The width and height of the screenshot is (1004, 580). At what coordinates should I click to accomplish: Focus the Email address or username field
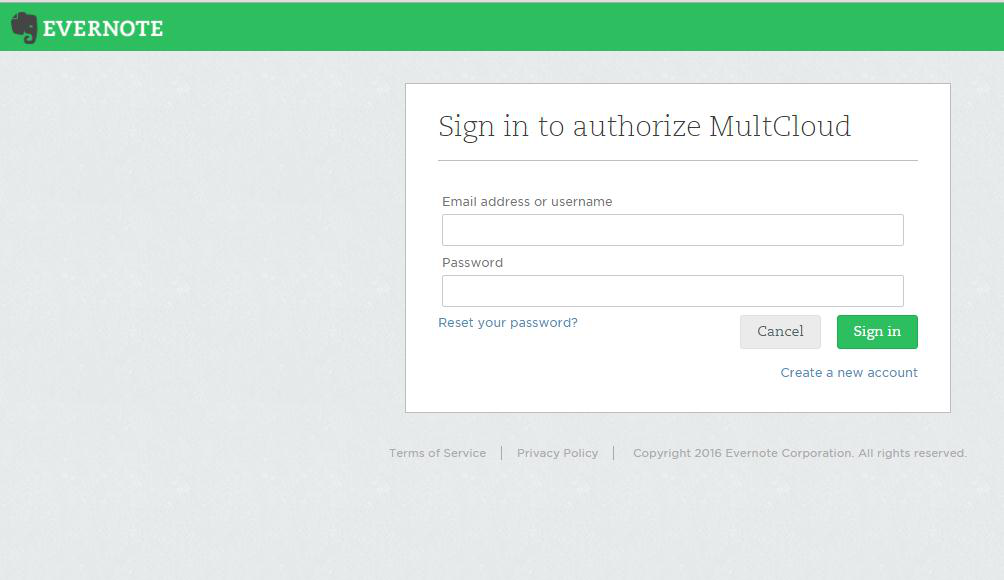pos(672,230)
